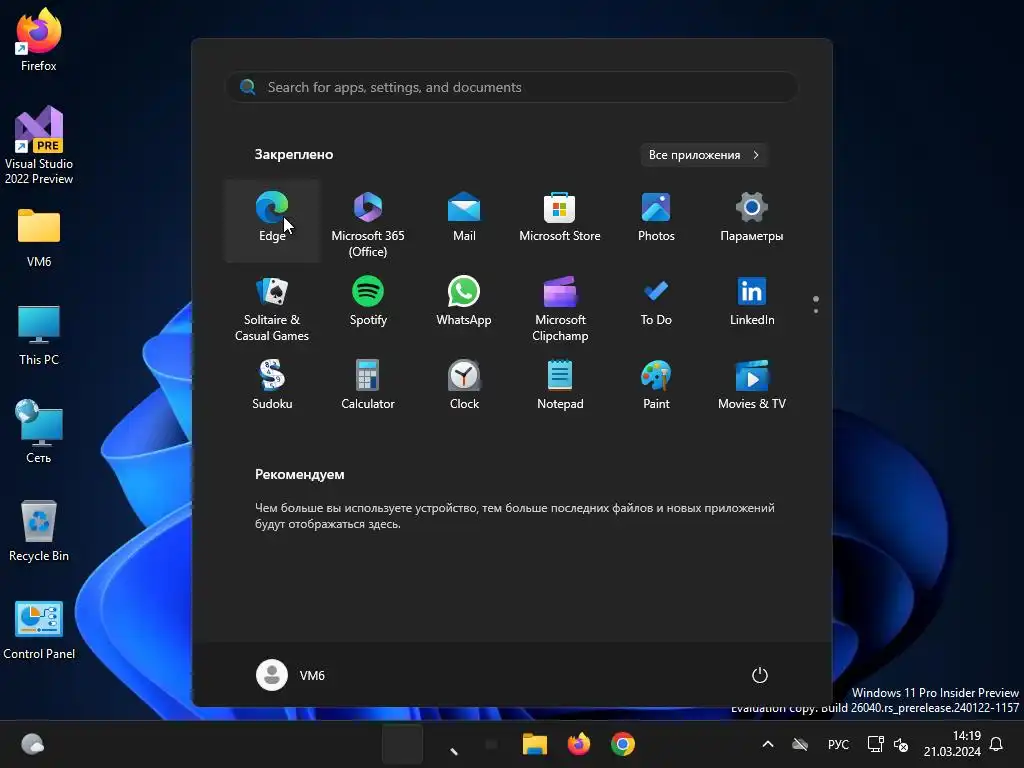Screen dimensions: 1024x768
Task: Open the VM6 user account menu
Action: (291, 675)
